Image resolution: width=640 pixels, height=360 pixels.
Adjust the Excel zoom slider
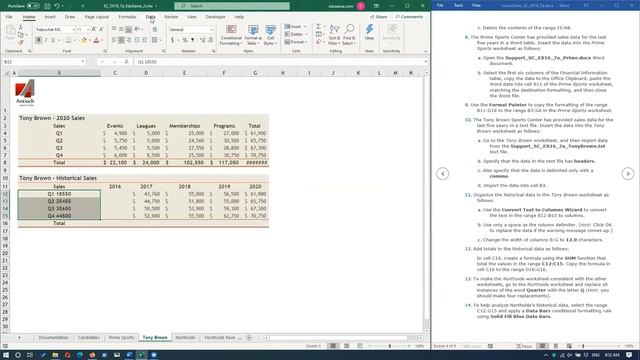point(390,346)
